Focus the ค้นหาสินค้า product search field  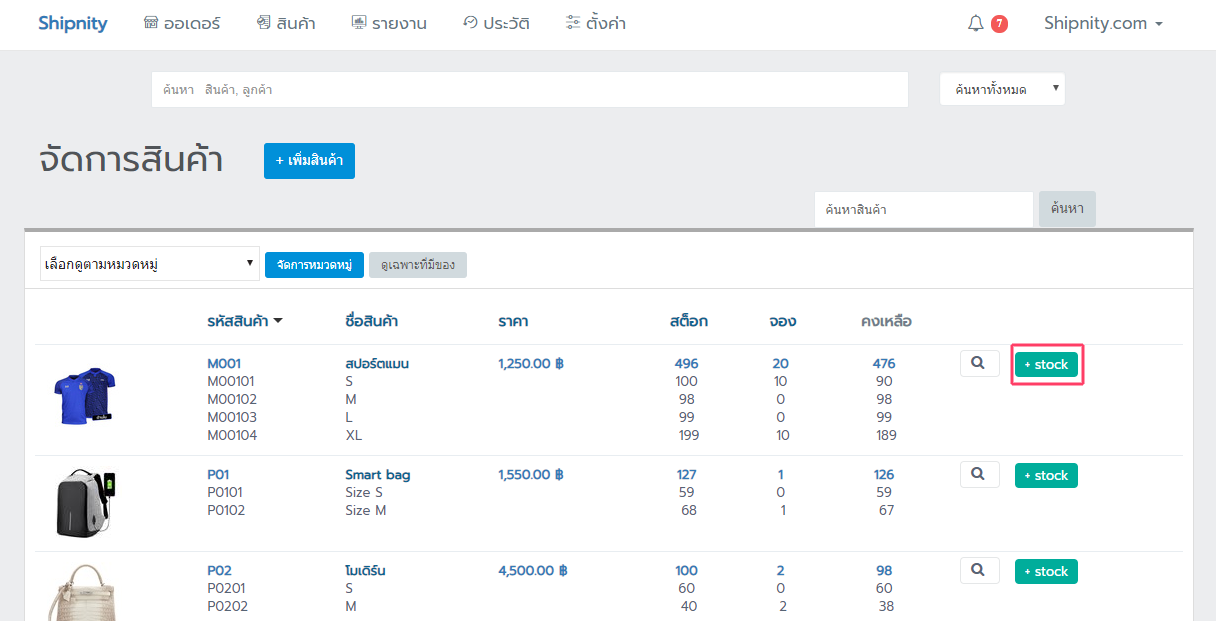click(x=922, y=210)
